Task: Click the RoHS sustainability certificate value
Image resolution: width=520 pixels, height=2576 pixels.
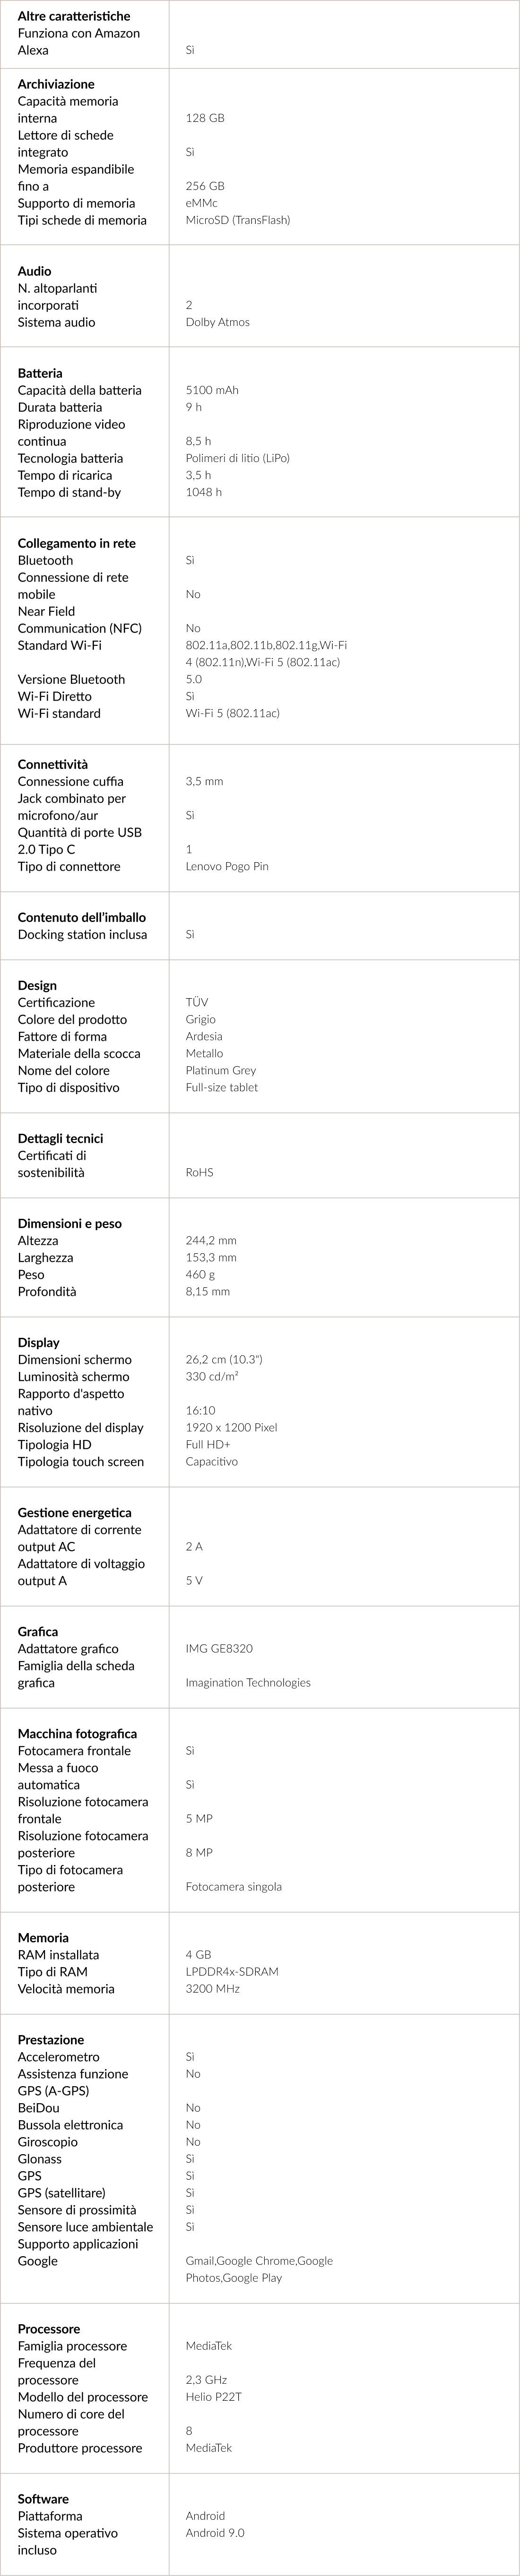Action: pos(200,1172)
